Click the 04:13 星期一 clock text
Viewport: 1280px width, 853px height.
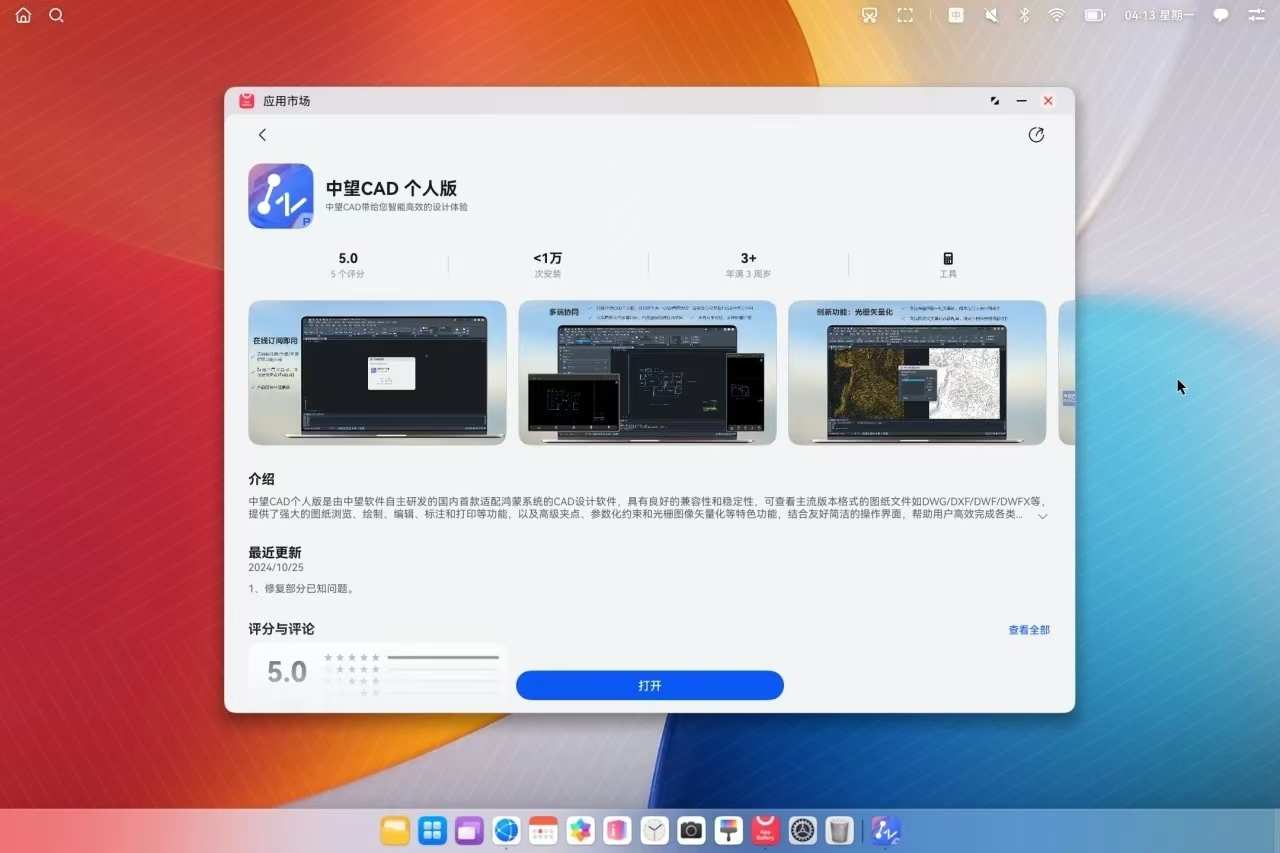coord(1159,15)
